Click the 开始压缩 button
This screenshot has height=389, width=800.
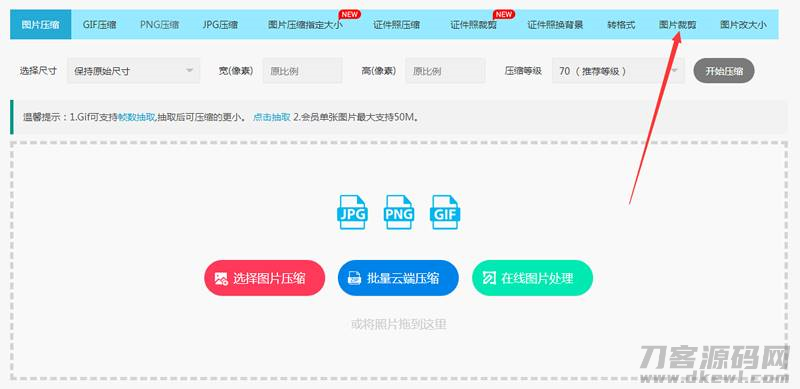point(723,71)
